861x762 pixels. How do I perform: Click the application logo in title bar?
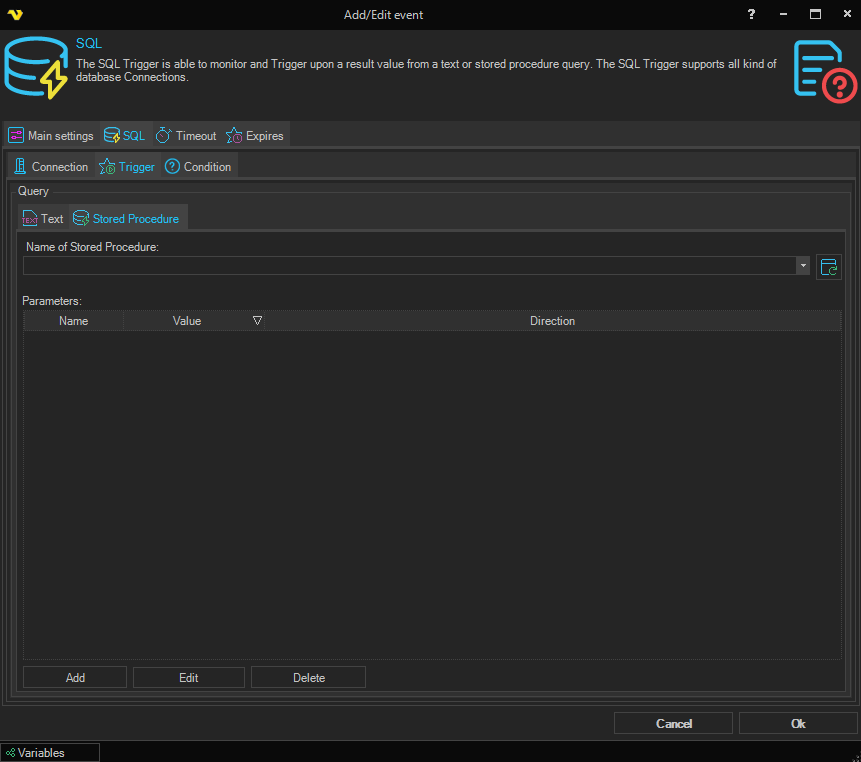tap(14, 15)
